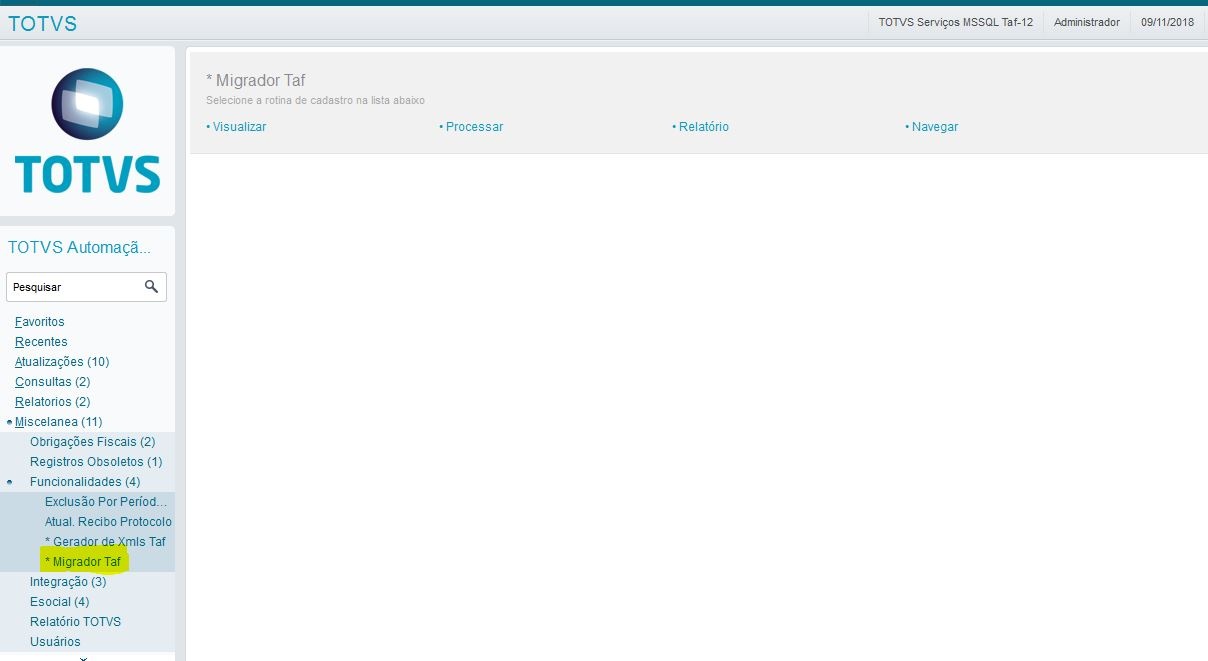Select Exclusão Por Período routine

pos(106,502)
